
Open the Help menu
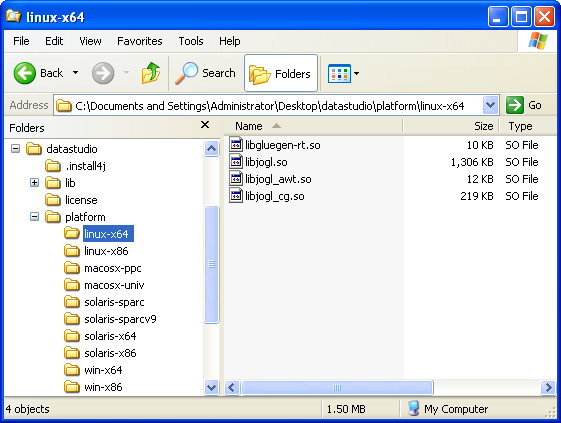[229, 41]
